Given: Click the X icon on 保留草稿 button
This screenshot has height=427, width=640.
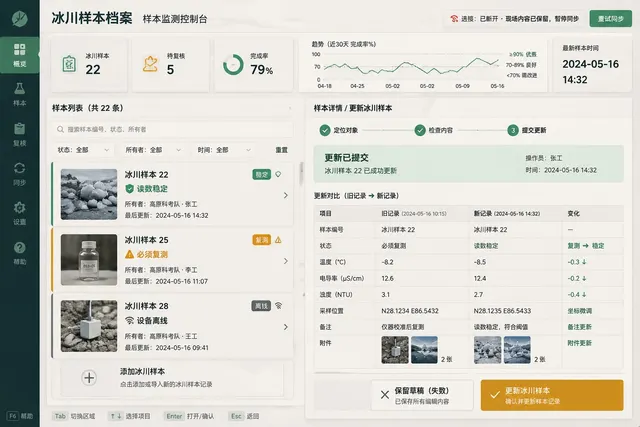Looking at the screenshot, I should (x=384, y=395).
